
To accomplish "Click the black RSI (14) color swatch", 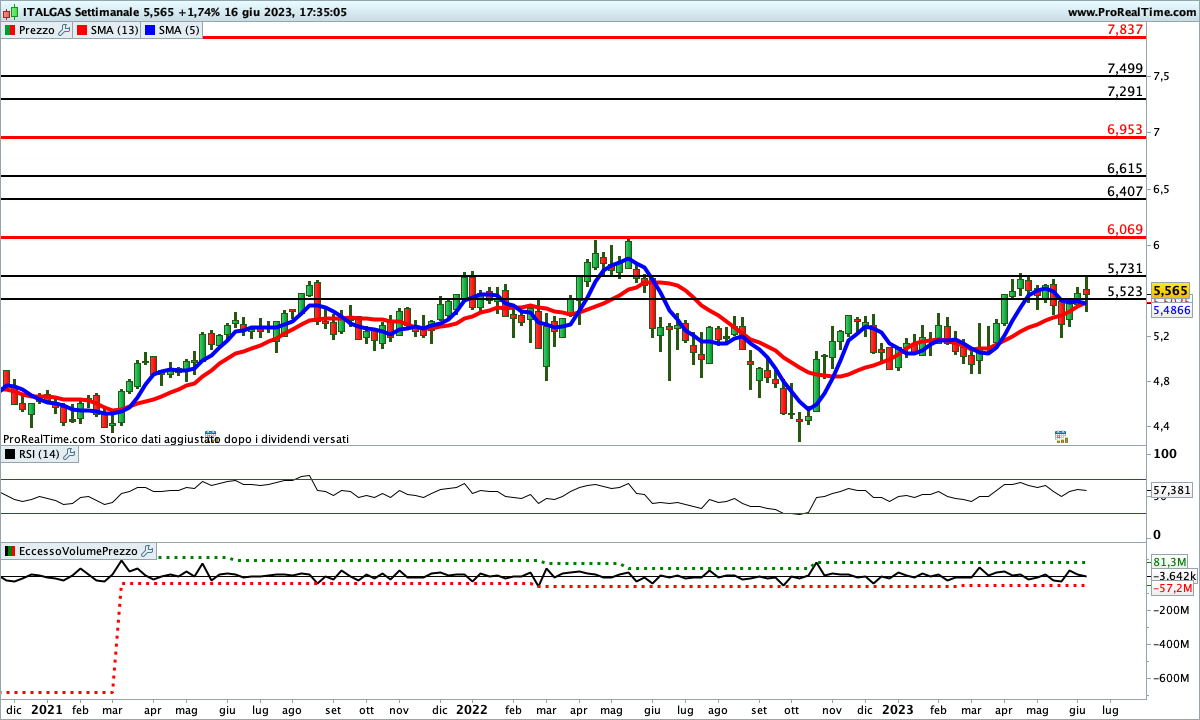I will pos(9,454).
